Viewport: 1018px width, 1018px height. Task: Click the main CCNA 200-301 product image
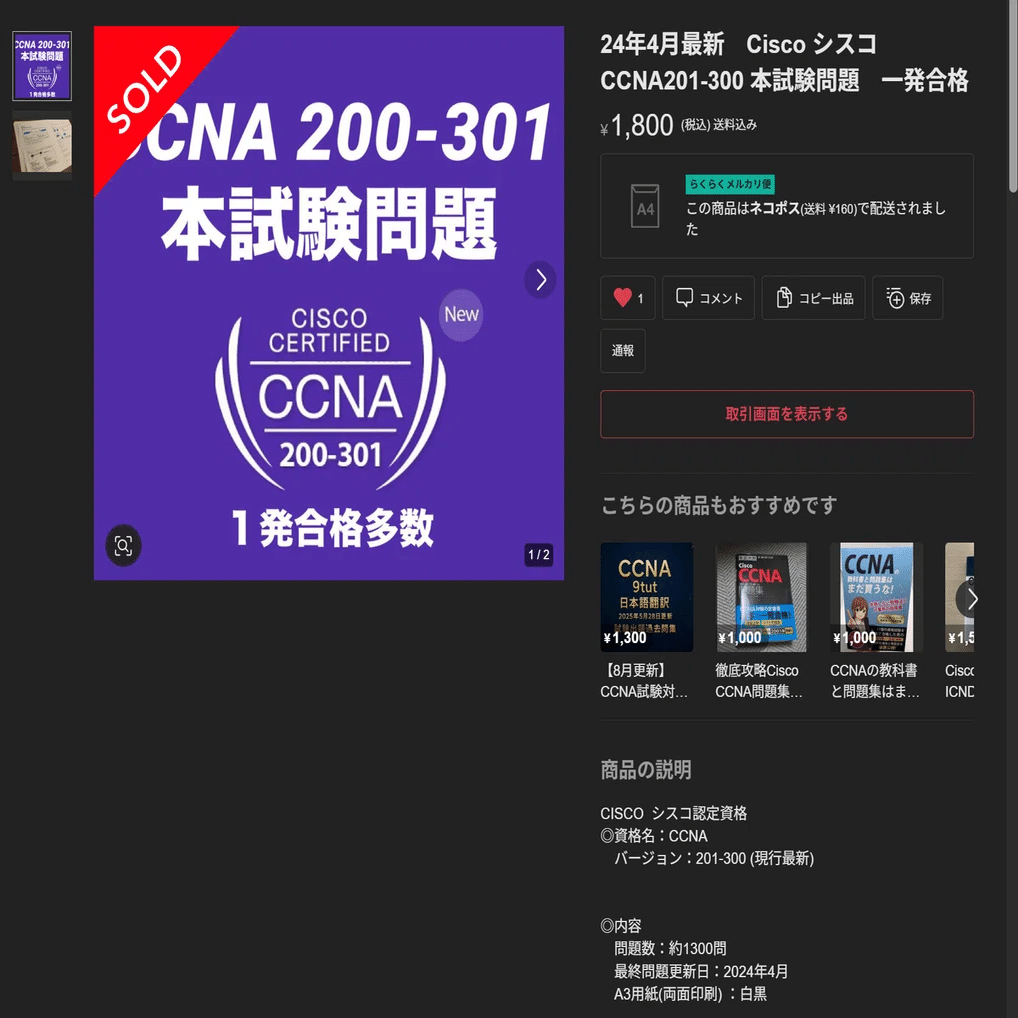click(329, 303)
